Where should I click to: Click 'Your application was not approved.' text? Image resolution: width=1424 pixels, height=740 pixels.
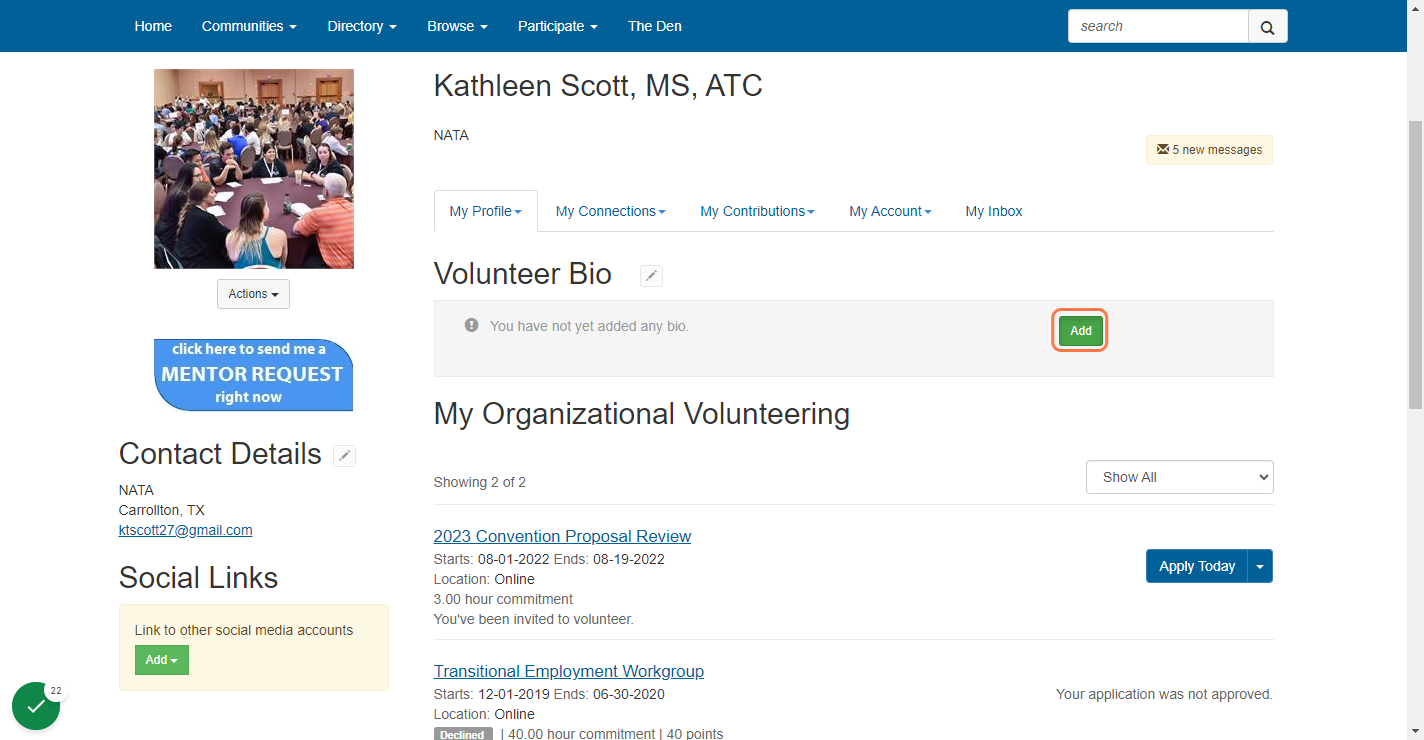coord(1164,694)
